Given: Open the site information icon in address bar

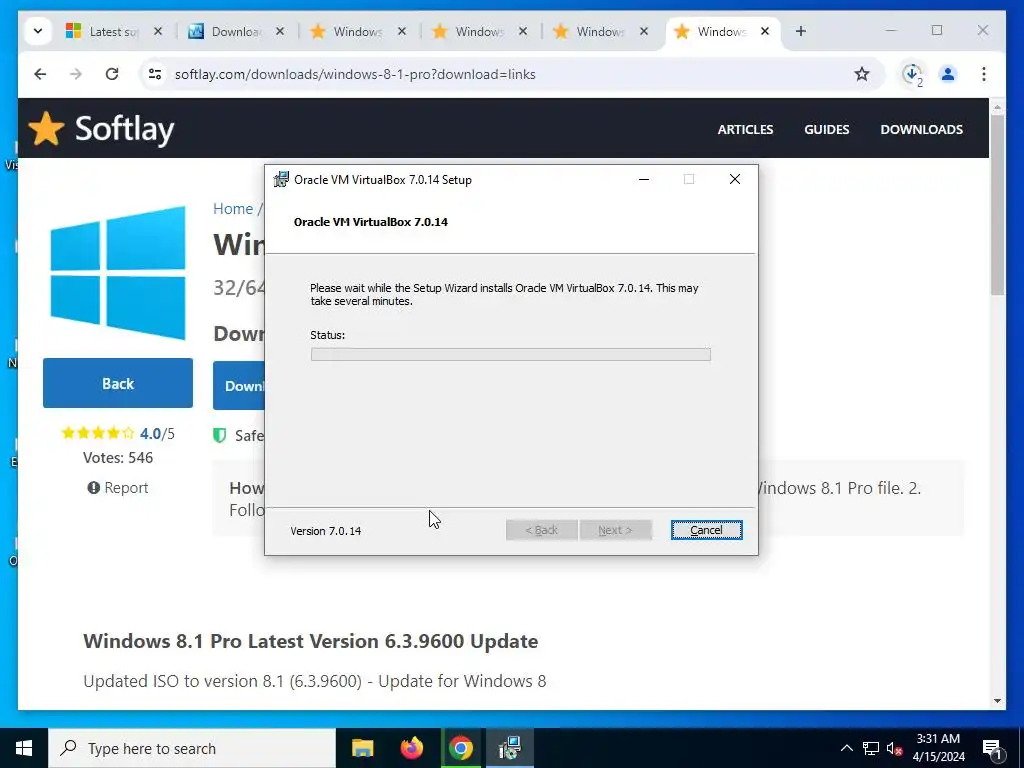Looking at the screenshot, I should pos(155,74).
